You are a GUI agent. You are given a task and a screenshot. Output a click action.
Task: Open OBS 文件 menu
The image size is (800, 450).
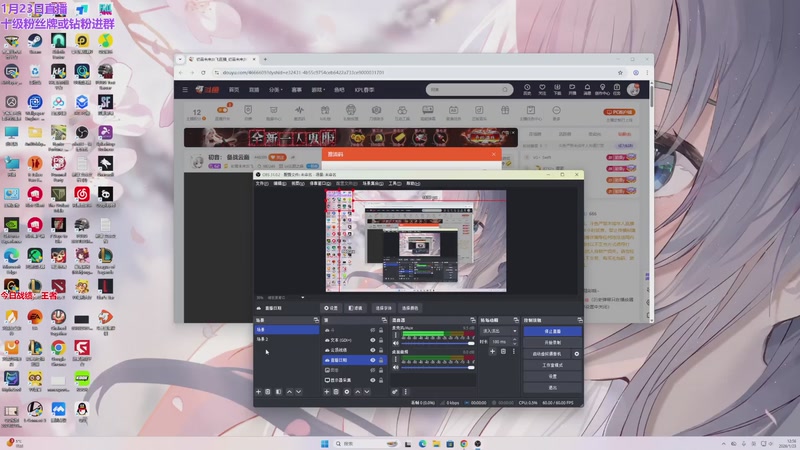[262, 184]
